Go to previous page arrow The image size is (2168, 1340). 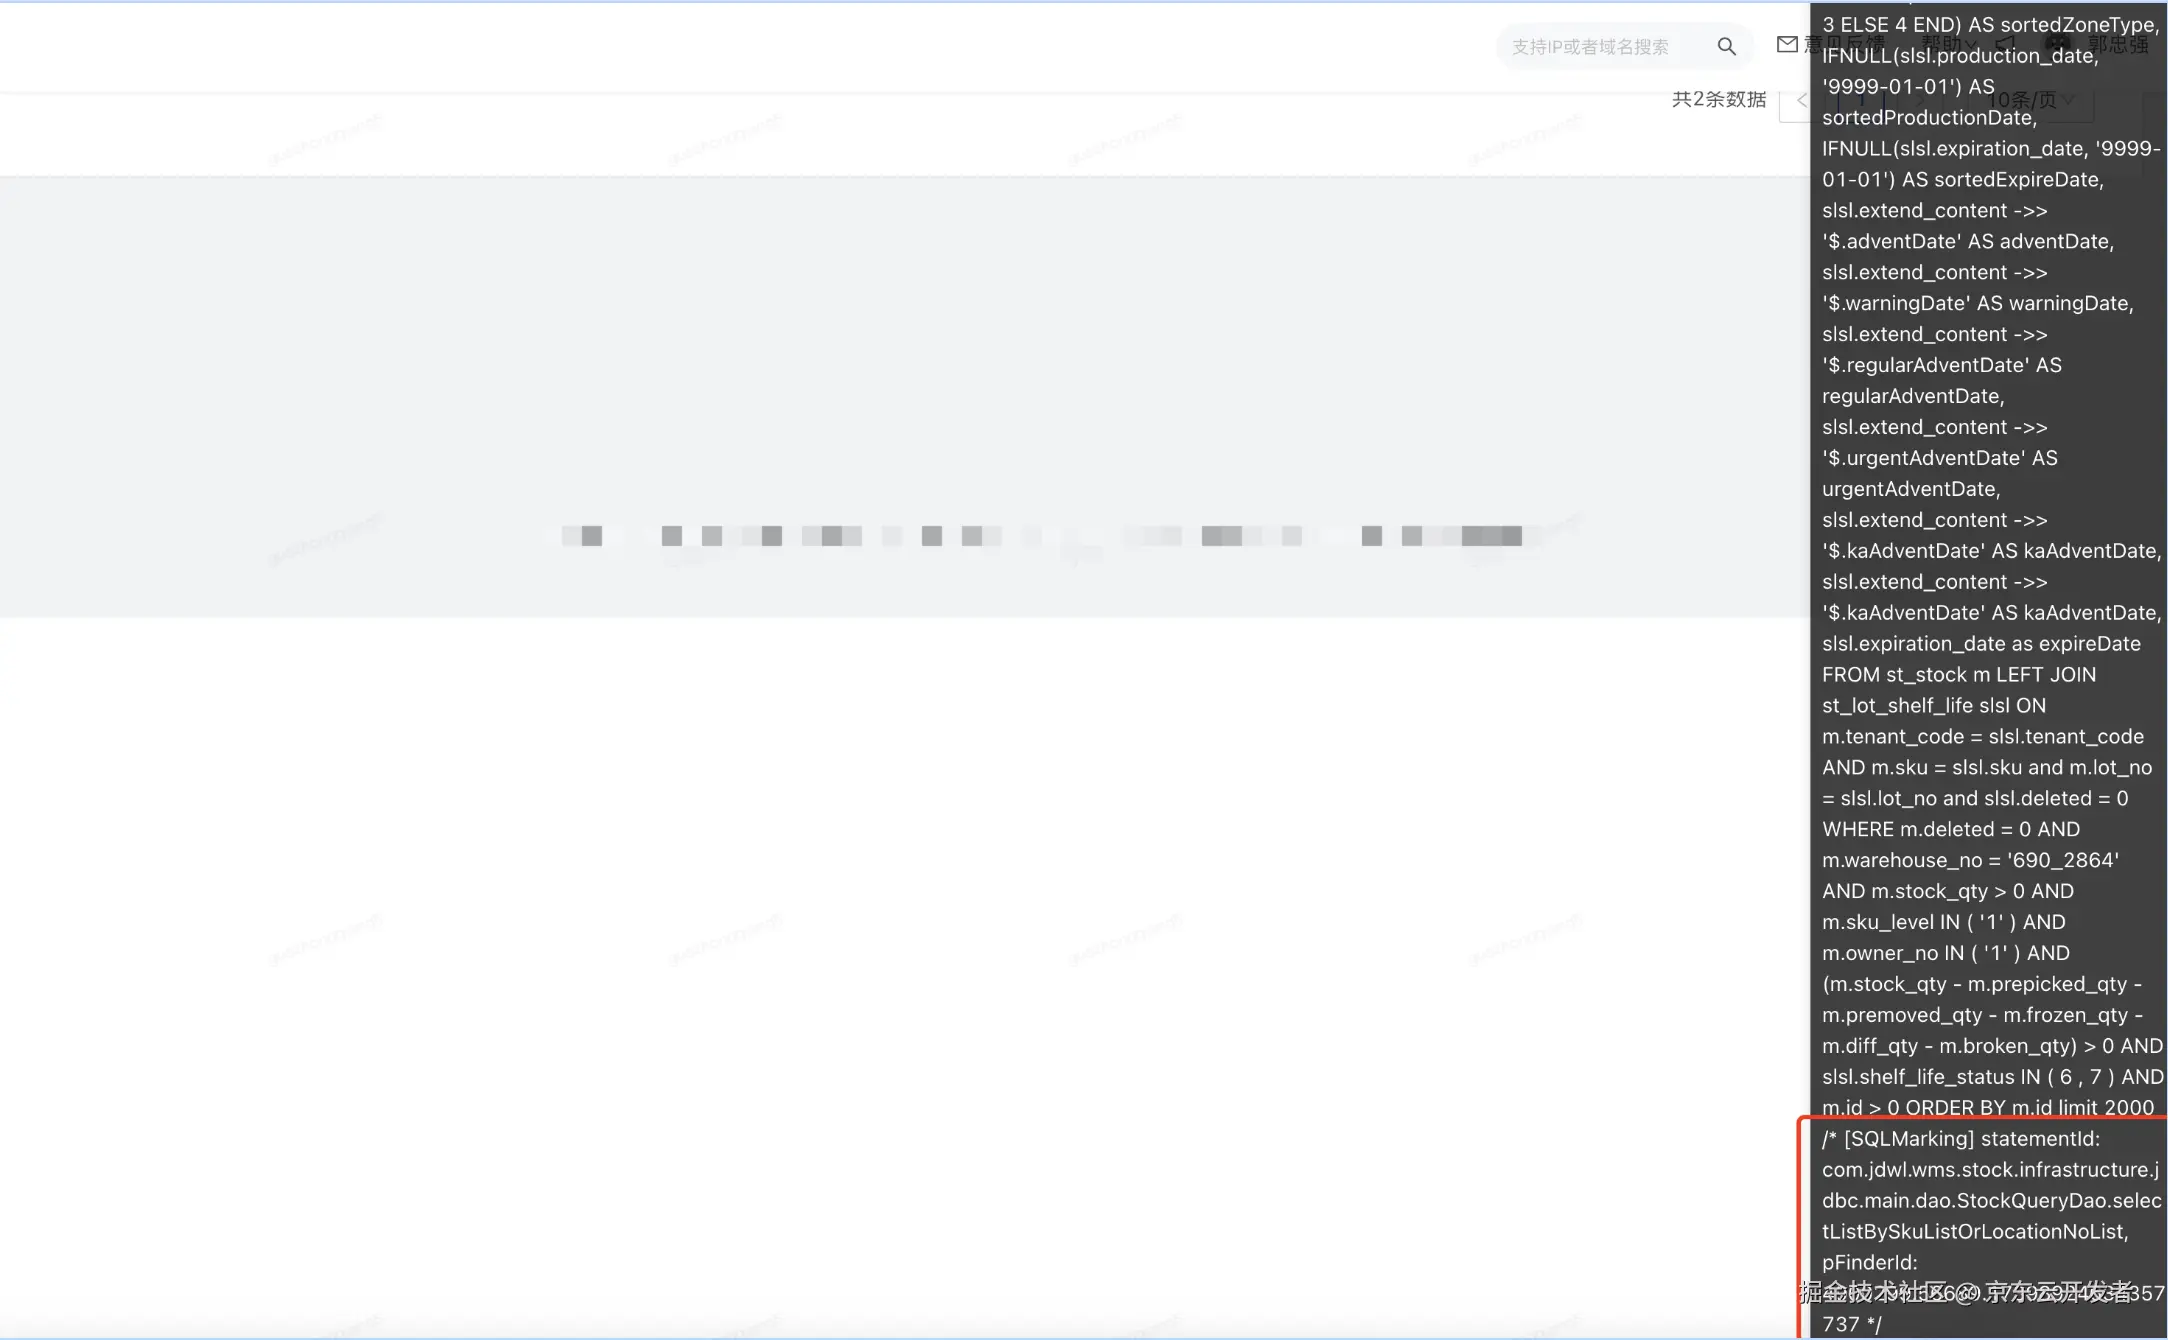coord(1801,100)
